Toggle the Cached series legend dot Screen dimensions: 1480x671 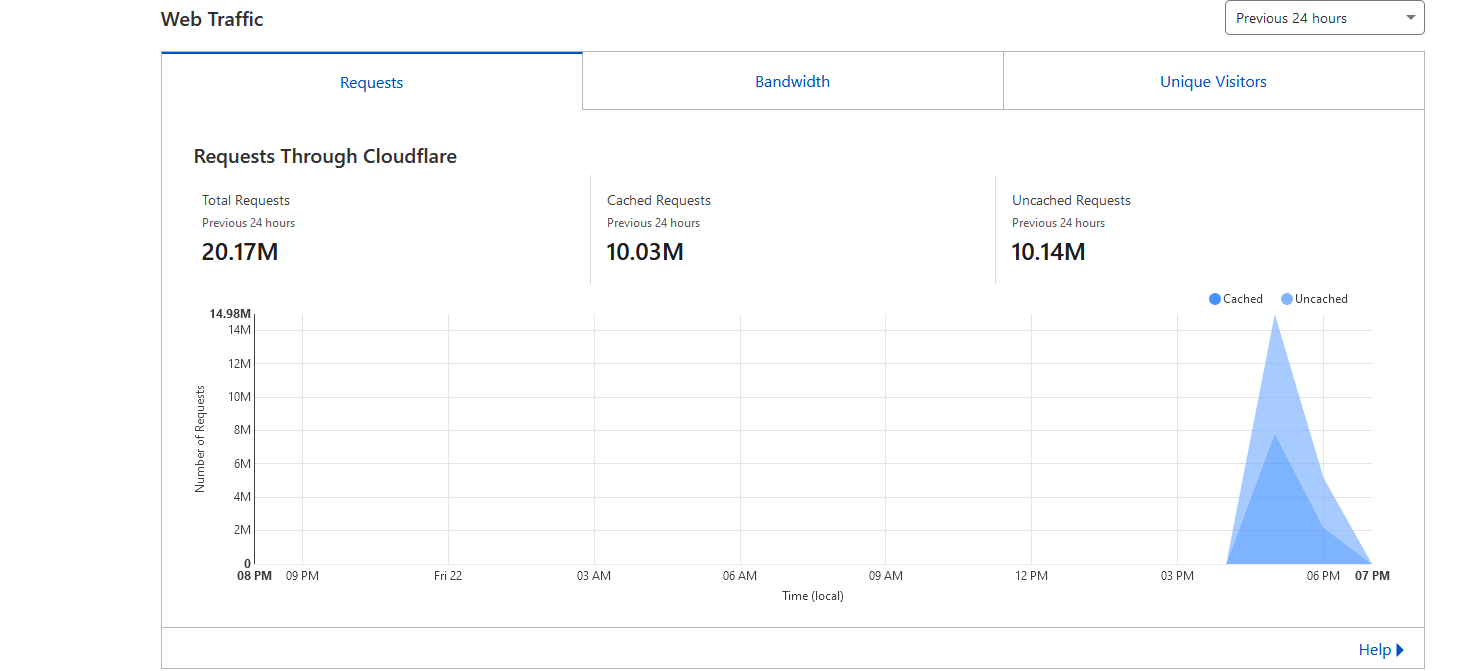coord(1215,299)
